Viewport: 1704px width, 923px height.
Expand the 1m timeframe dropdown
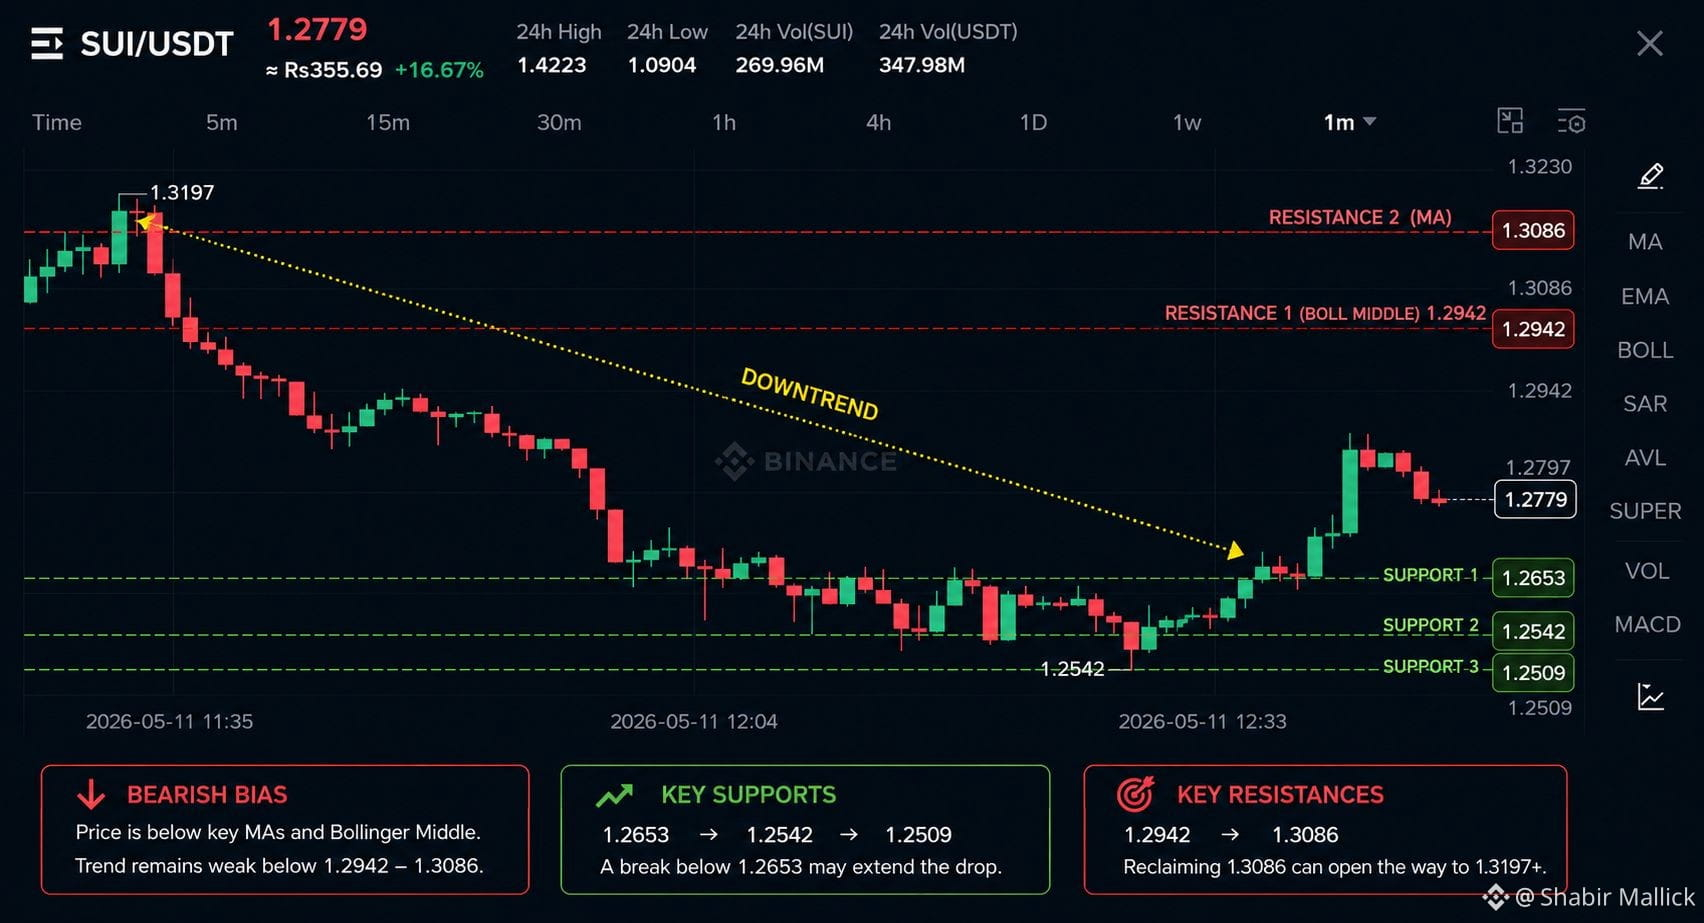1350,122
